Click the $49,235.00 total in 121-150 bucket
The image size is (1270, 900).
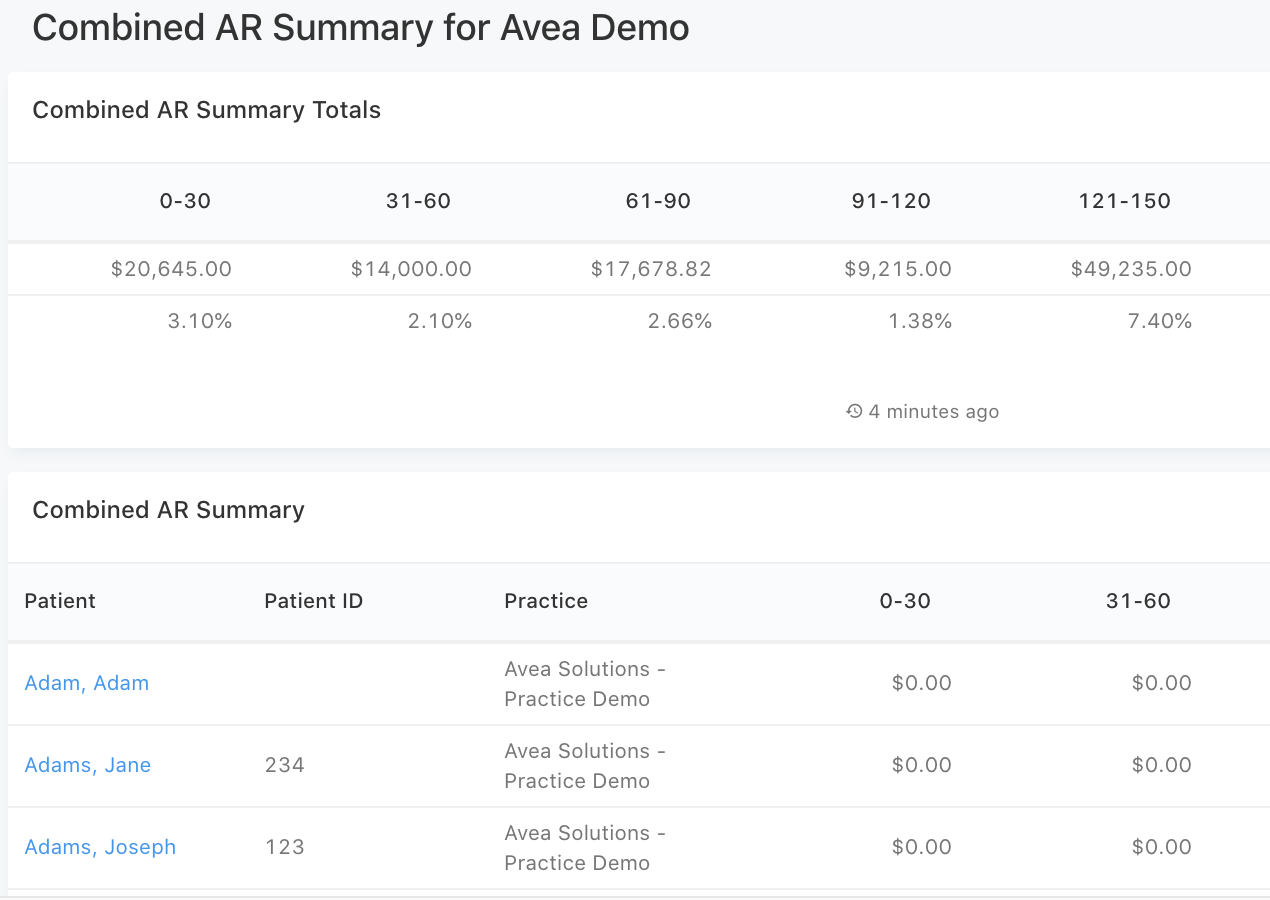pos(1131,269)
